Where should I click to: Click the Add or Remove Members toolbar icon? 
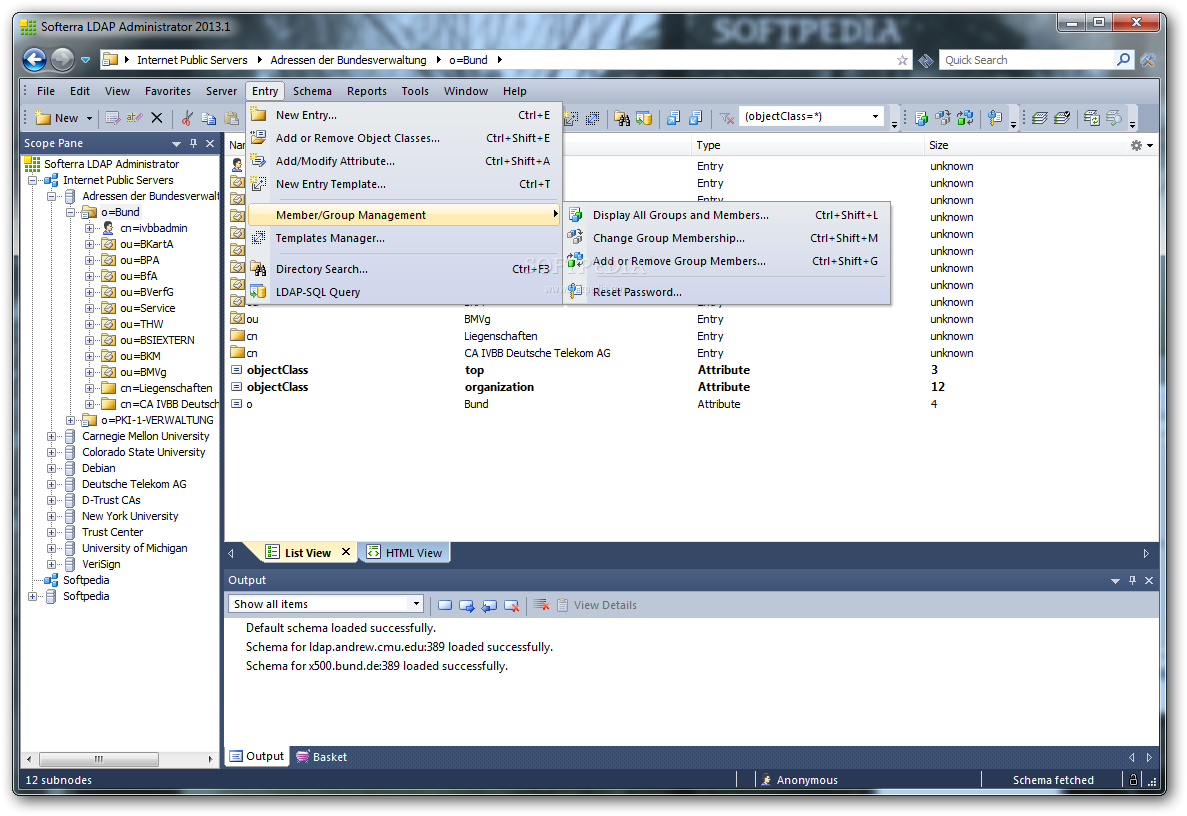click(x=965, y=117)
